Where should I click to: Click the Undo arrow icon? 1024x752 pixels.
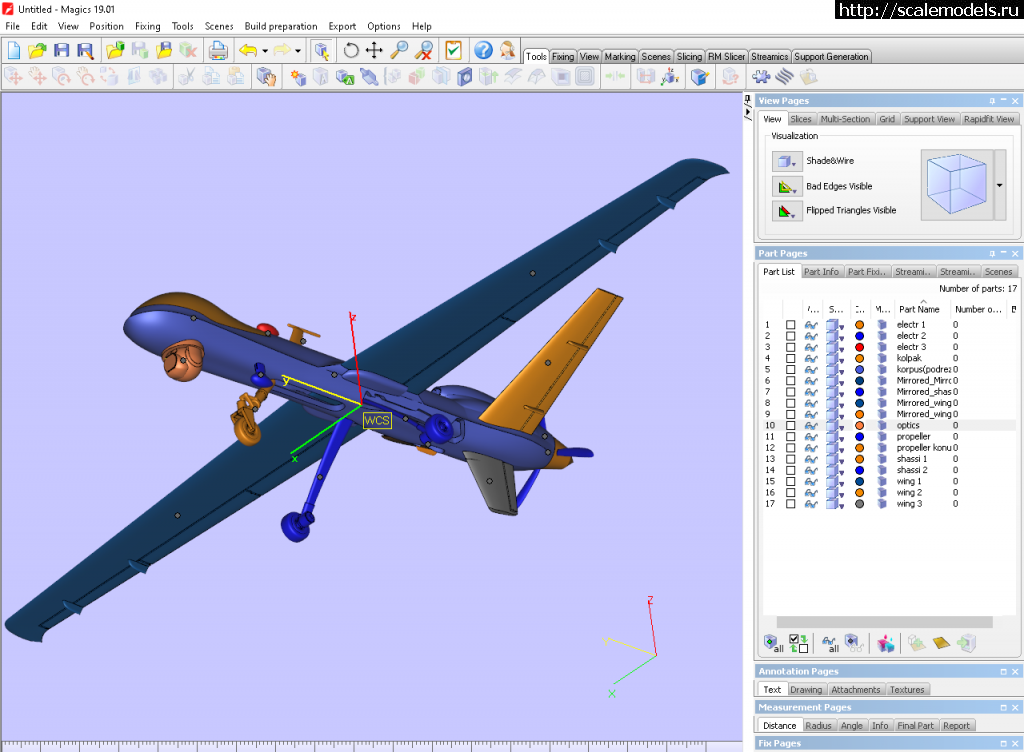(x=247, y=50)
